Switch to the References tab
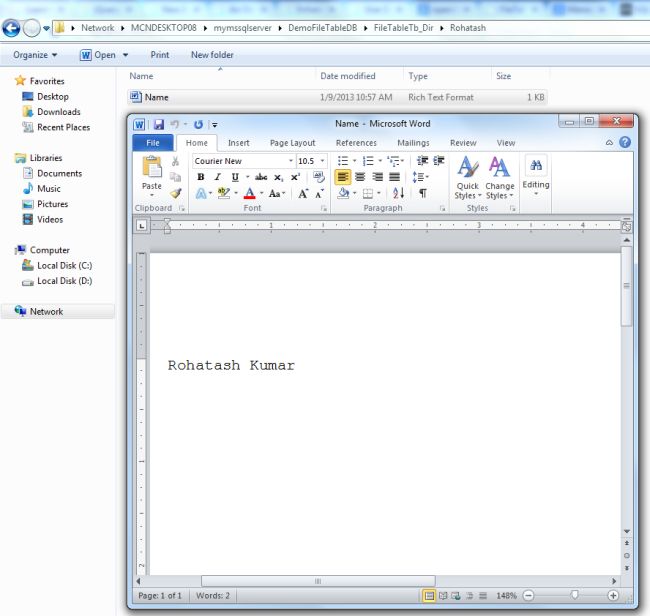The image size is (650, 616). pos(356,143)
